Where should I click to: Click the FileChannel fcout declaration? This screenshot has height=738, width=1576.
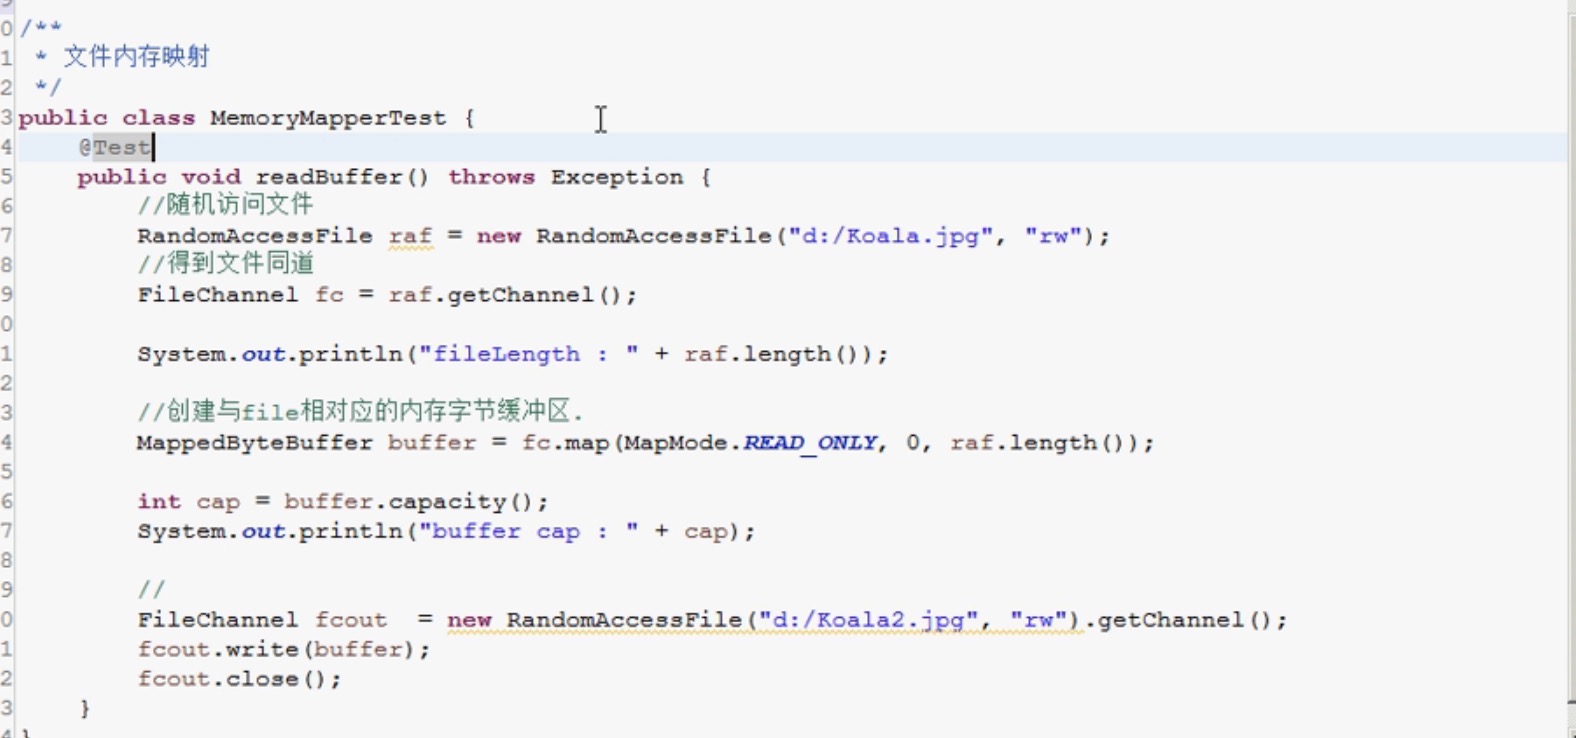(262, 620)
